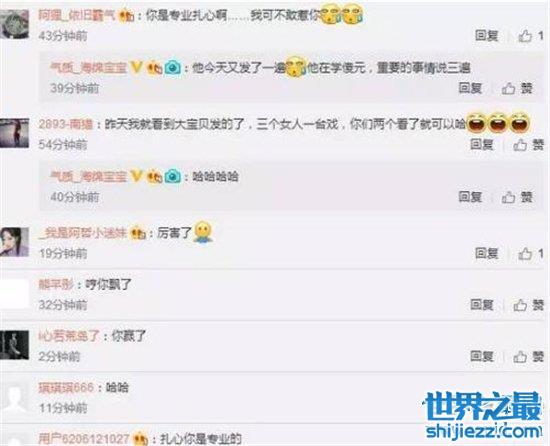Reply to the 厉害了 comment
The width and height of the screenshot is (550, 446).
coord(487,253)
